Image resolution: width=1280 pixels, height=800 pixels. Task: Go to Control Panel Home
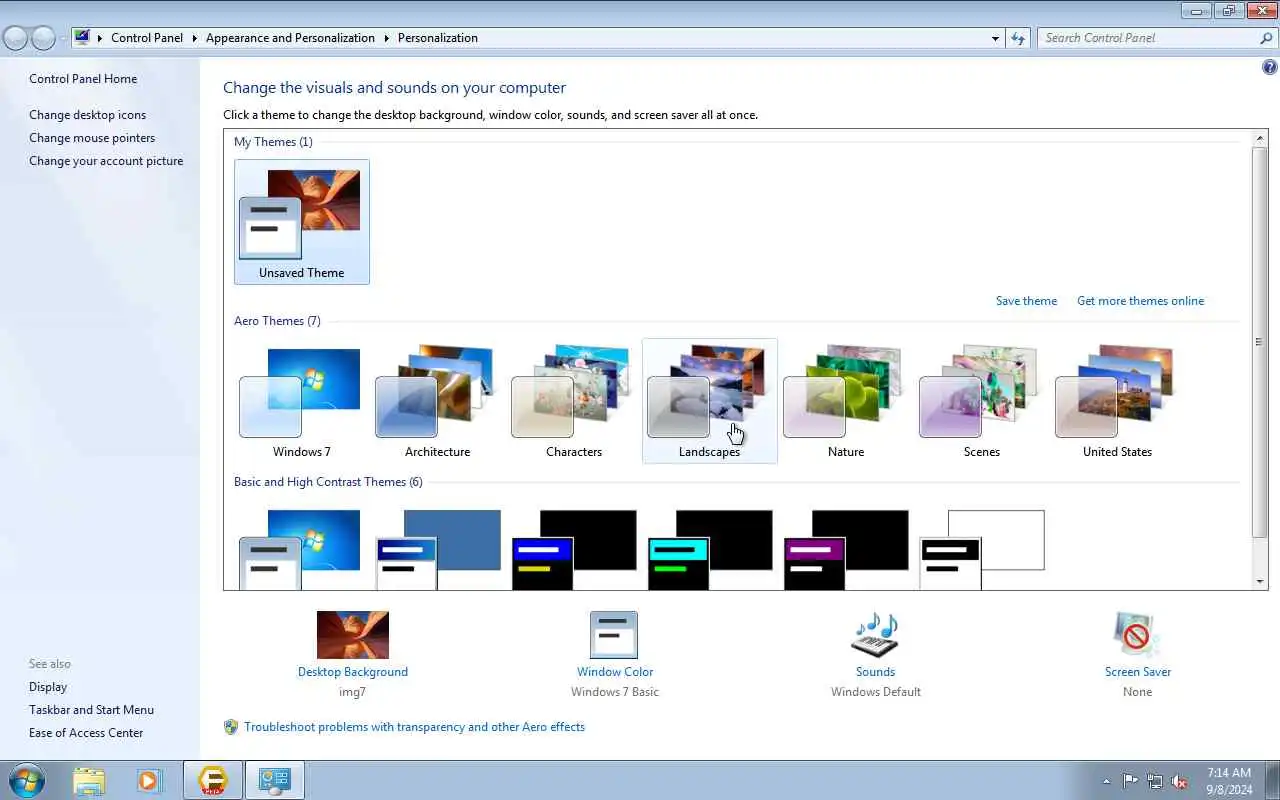[x=83, y=79]
